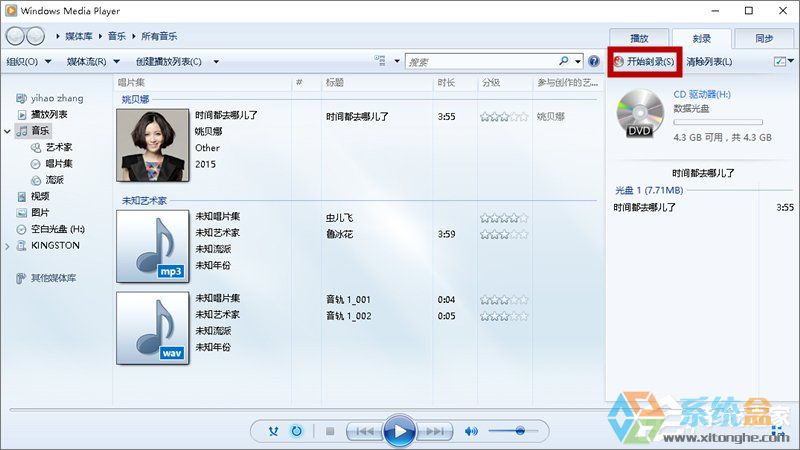Screen dimensions: 800x450
Task: Open 其他媒体库 in sidebar
Action: [x=46, y=278]
